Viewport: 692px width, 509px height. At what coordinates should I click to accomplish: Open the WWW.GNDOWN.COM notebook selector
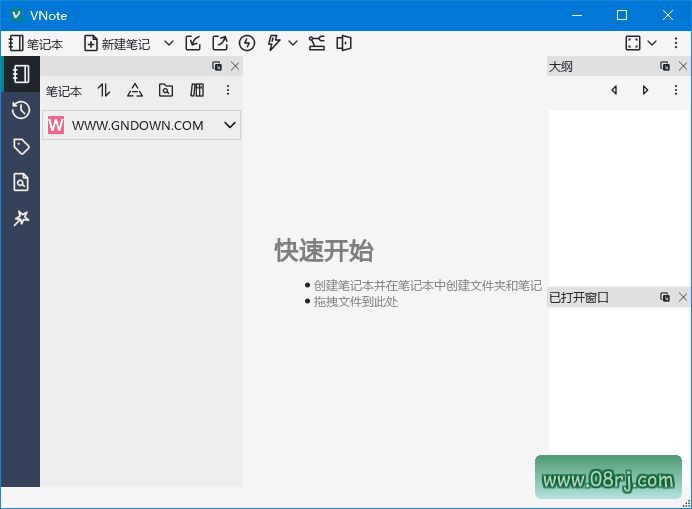(141, 125)
